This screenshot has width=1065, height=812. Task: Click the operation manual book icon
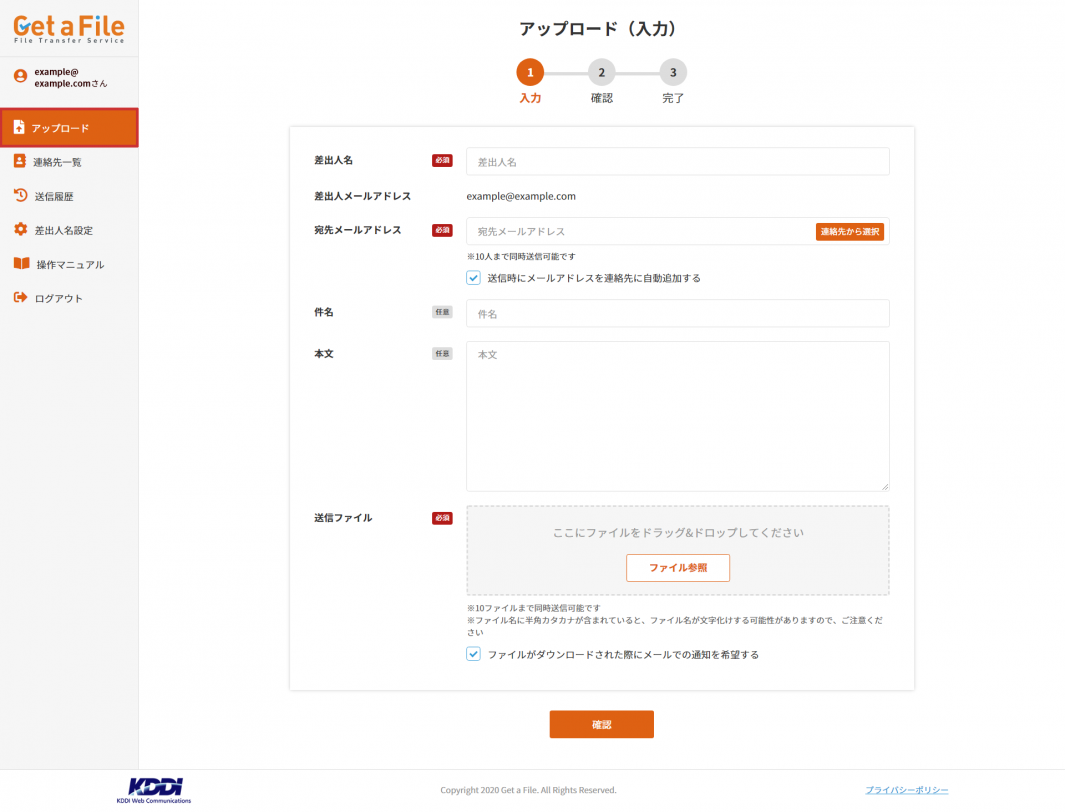[21, 264]
